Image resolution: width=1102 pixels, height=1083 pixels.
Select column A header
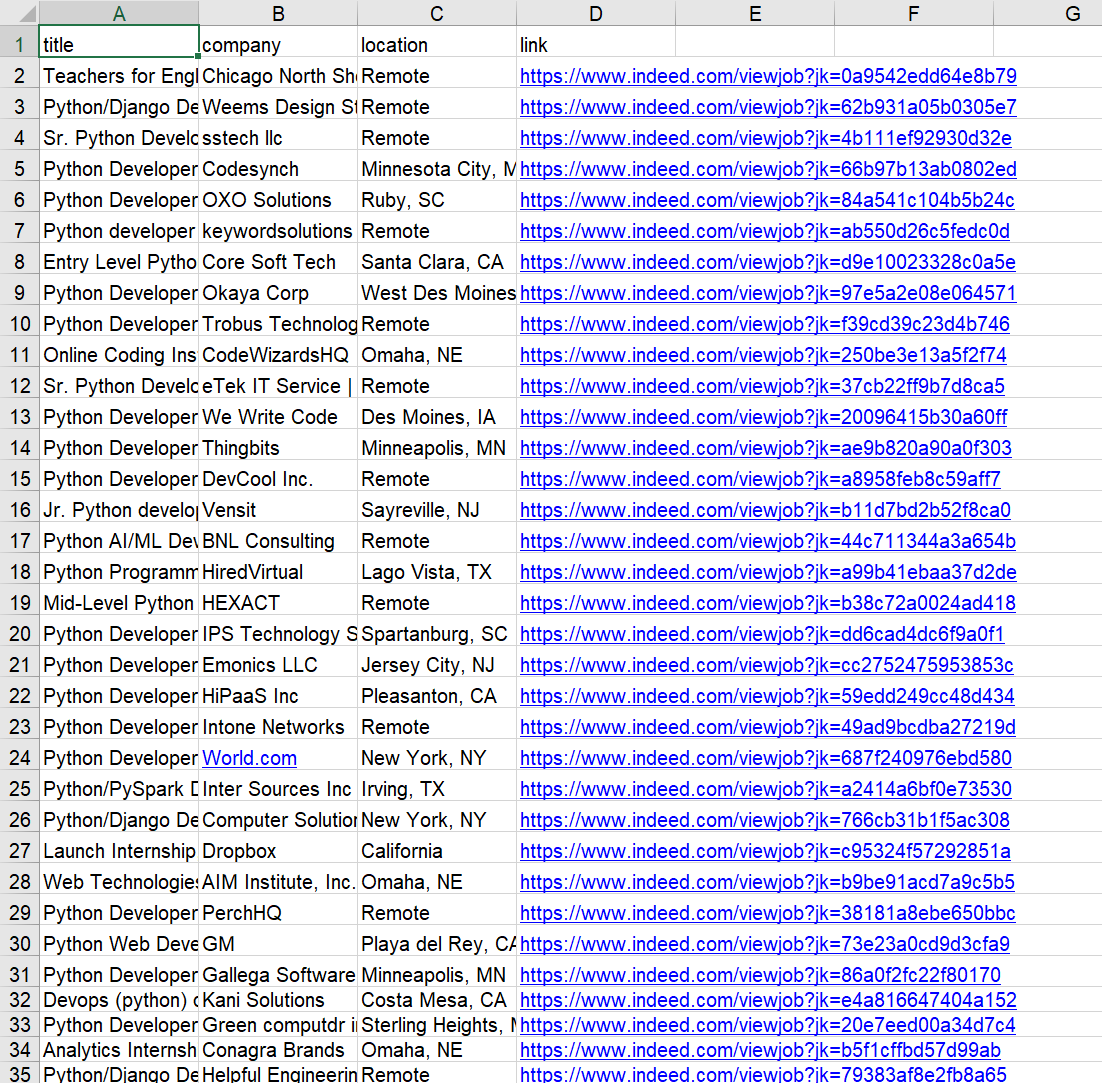[118, 13]
